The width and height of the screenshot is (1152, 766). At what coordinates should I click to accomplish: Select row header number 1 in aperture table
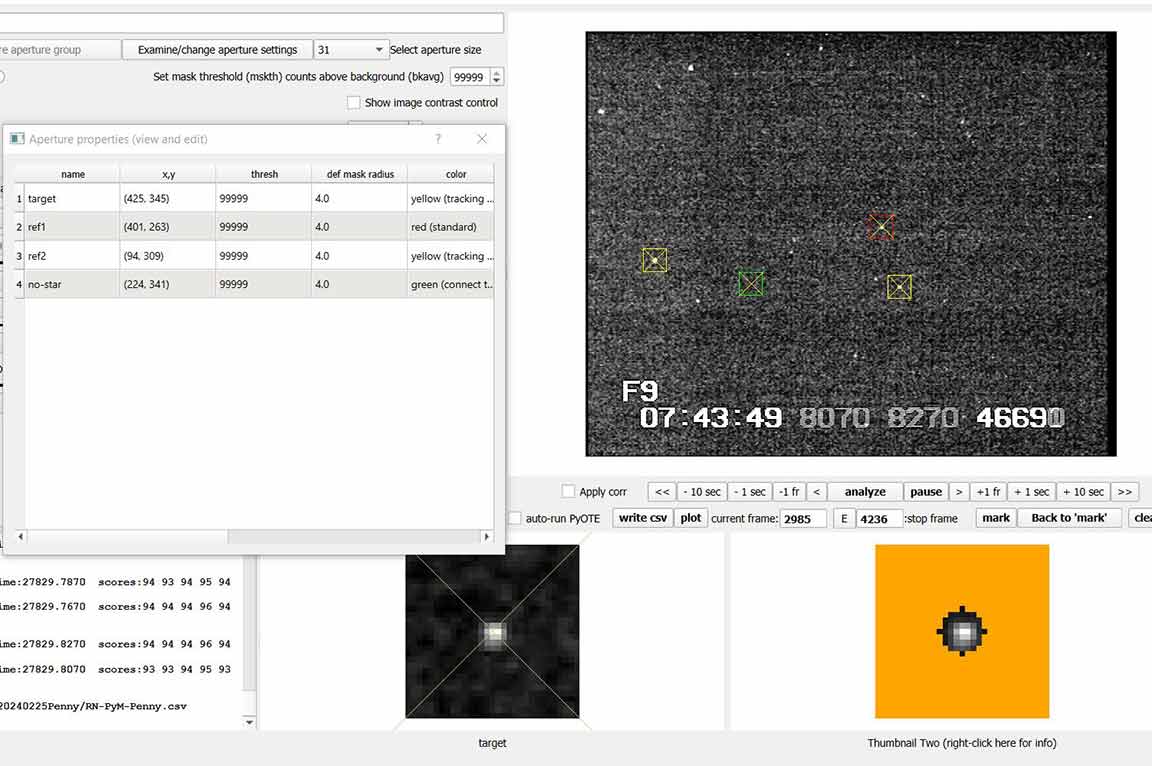[x=20, y=198]
